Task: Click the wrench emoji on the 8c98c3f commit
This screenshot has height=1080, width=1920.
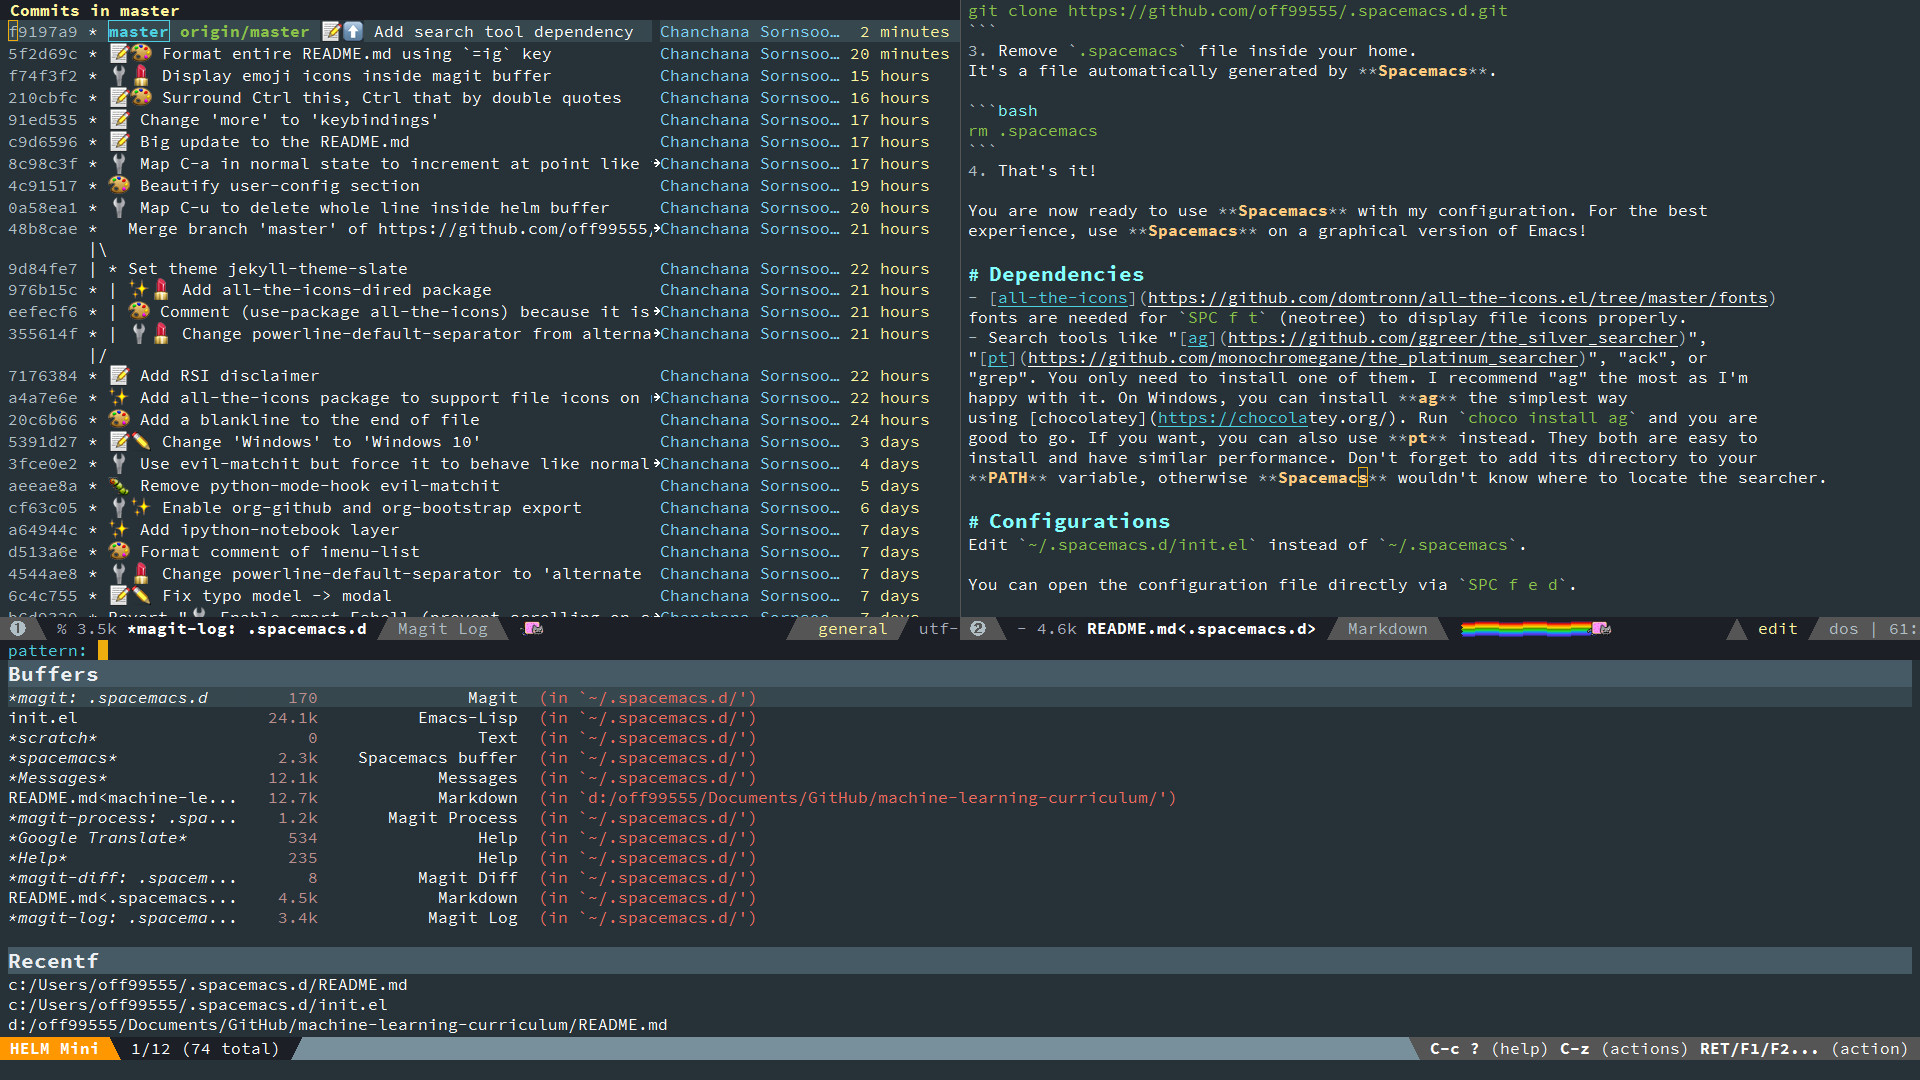Action: (x=119, y=164)
